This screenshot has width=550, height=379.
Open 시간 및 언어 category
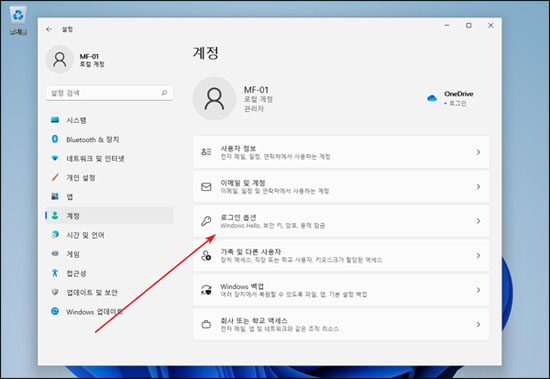(x=109, y=235)
